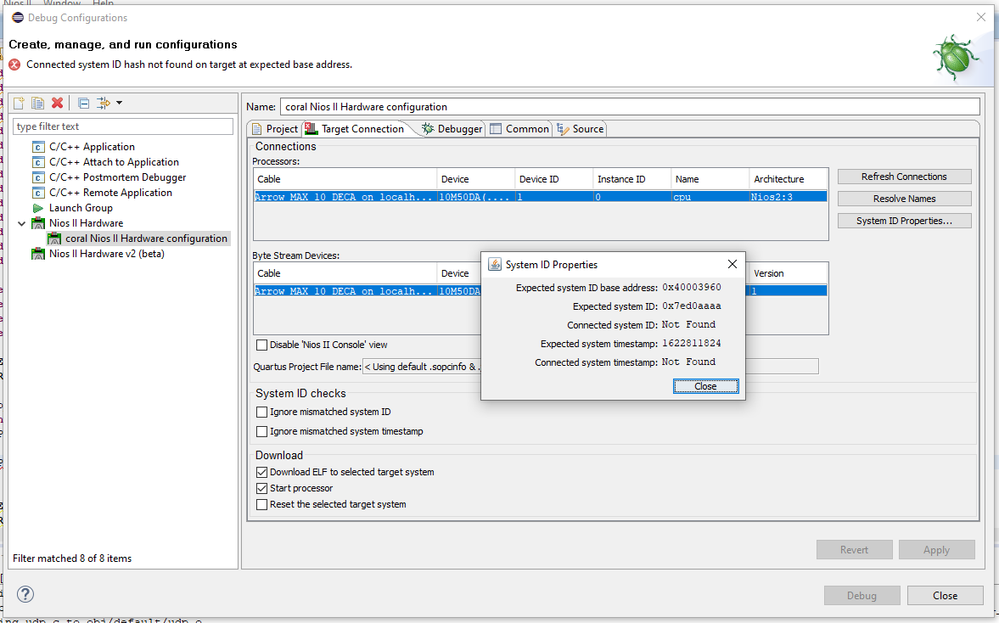
Task: Collapse all configurations in the tree
Action: click(83, 103)
